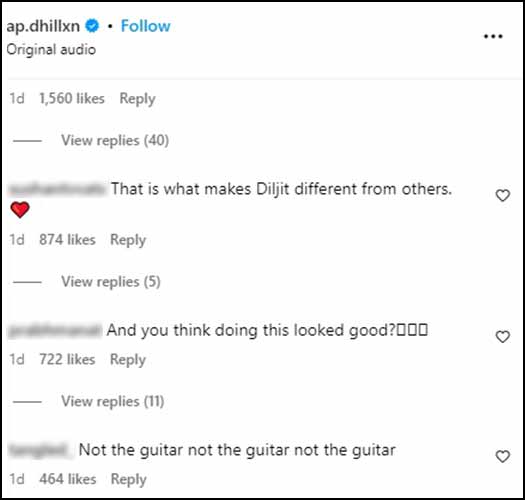Like the 'Diljit different from others' comment
525x500 pixels.
click(502, 196)
